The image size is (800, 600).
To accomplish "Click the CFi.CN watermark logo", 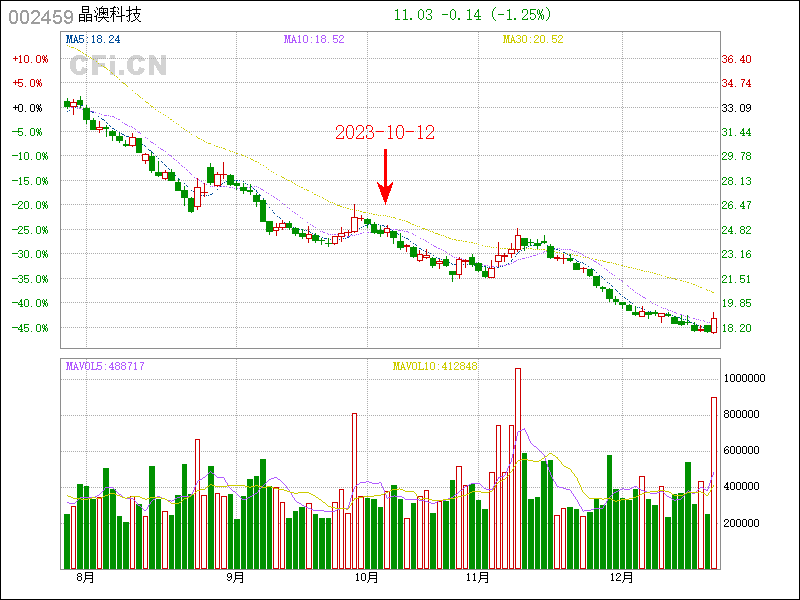I will (118, 66).
